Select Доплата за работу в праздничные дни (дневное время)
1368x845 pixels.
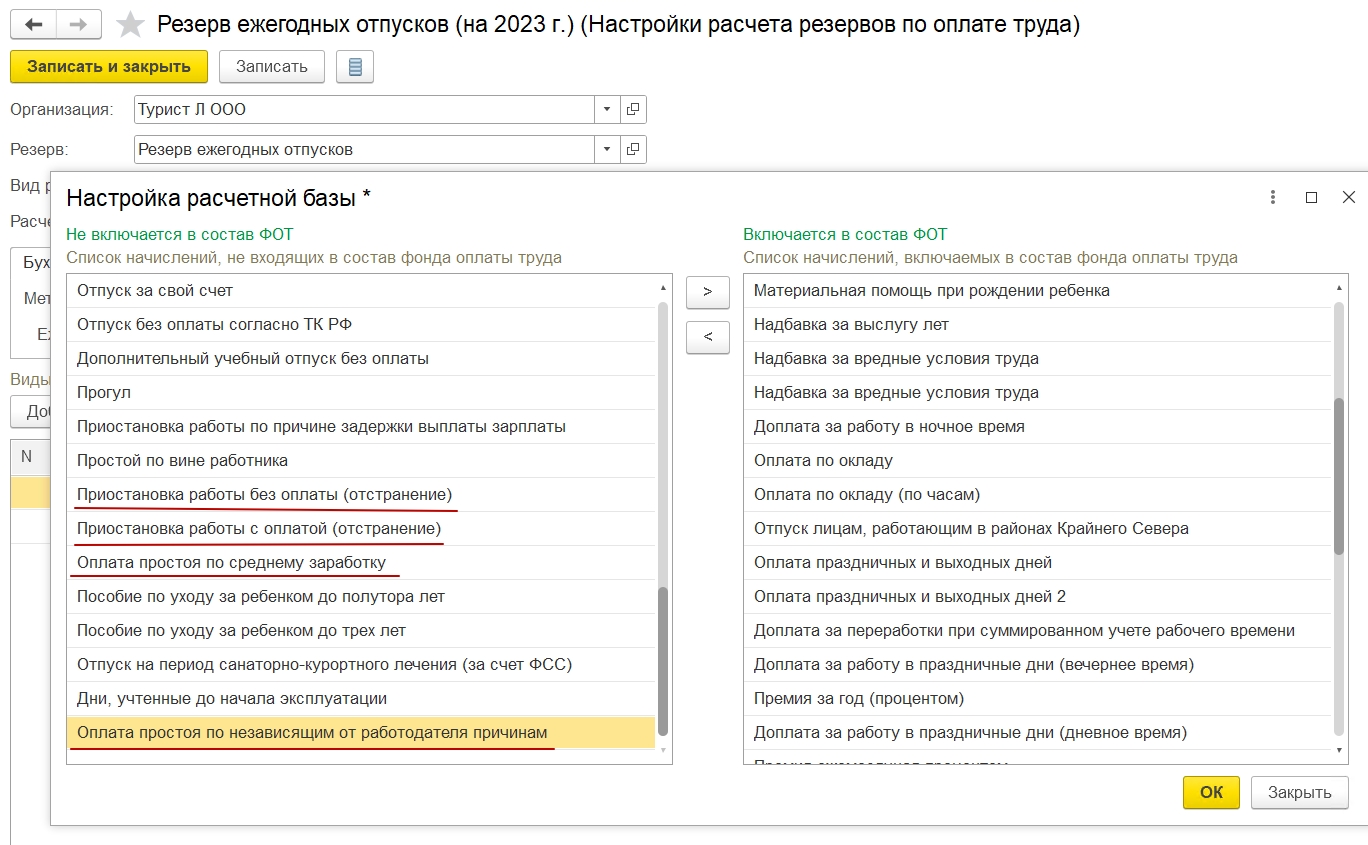1038,733
